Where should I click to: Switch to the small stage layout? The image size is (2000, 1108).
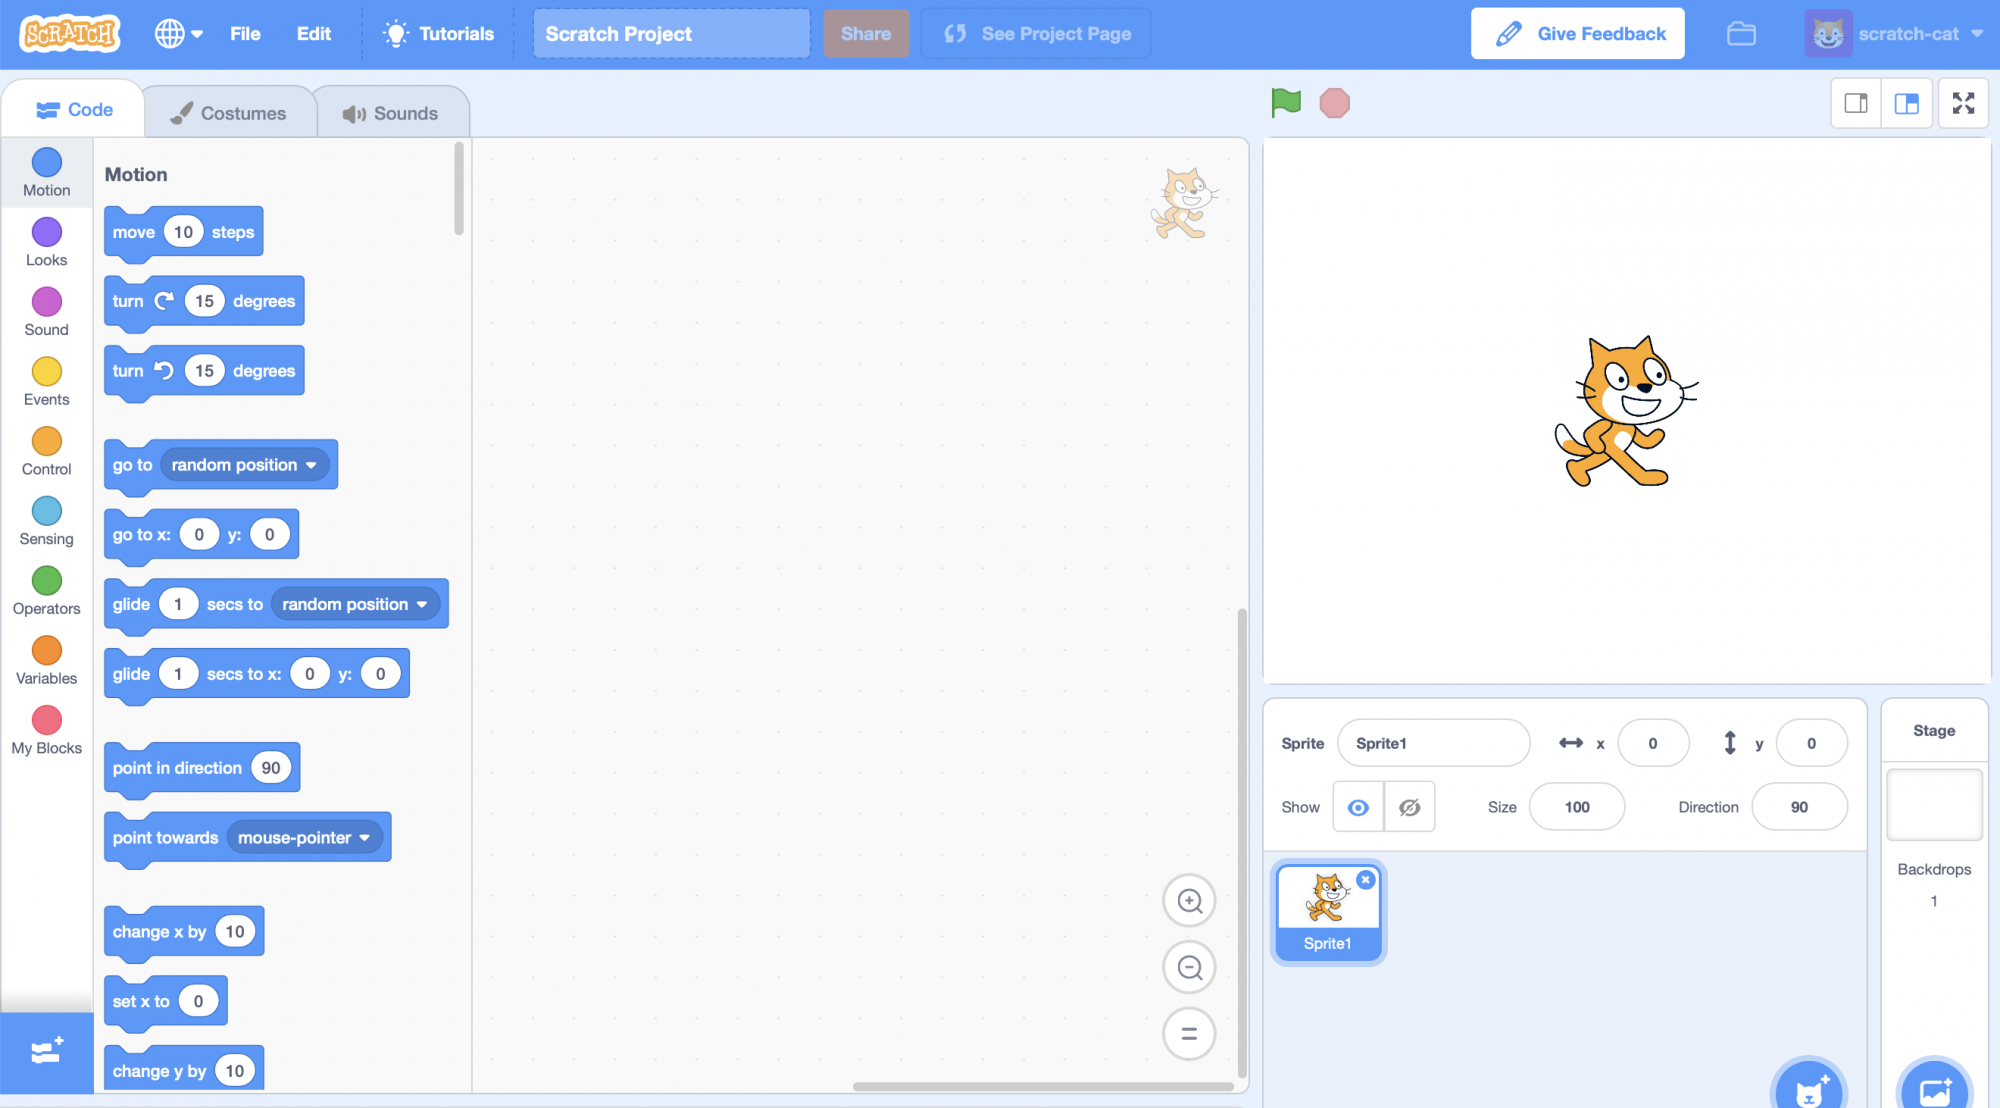(x=1856, y=103)
